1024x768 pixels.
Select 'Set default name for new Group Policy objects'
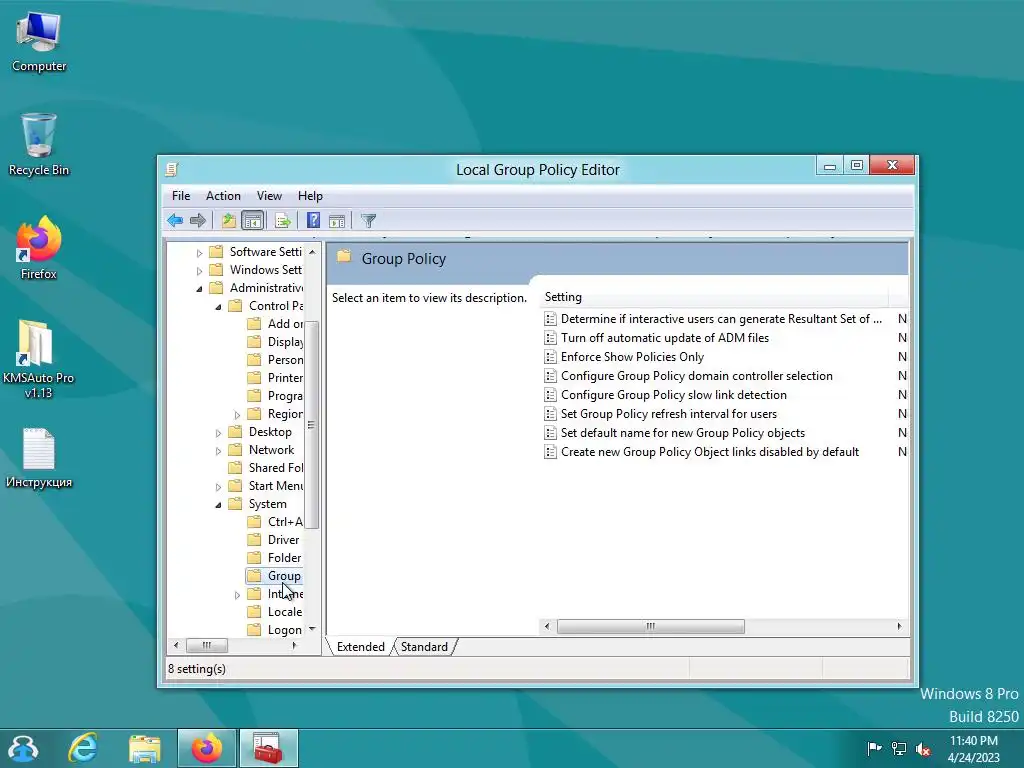pyautogui.click(x=683, y=432)
